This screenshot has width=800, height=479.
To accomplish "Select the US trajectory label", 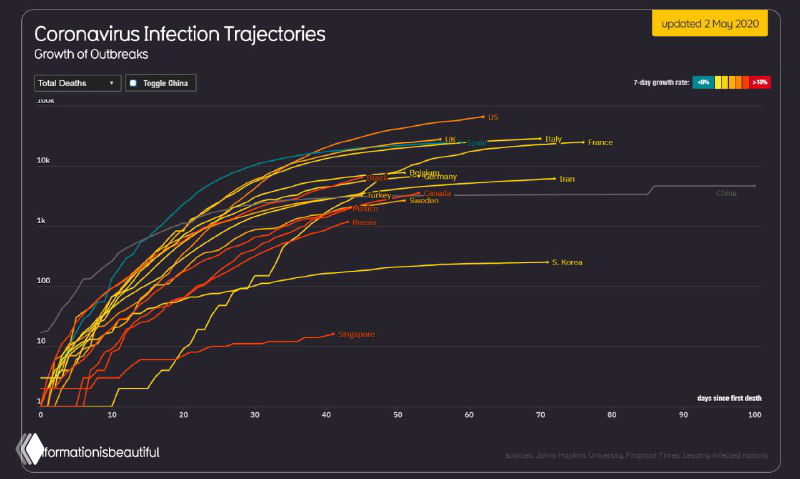I will point(492,117).
